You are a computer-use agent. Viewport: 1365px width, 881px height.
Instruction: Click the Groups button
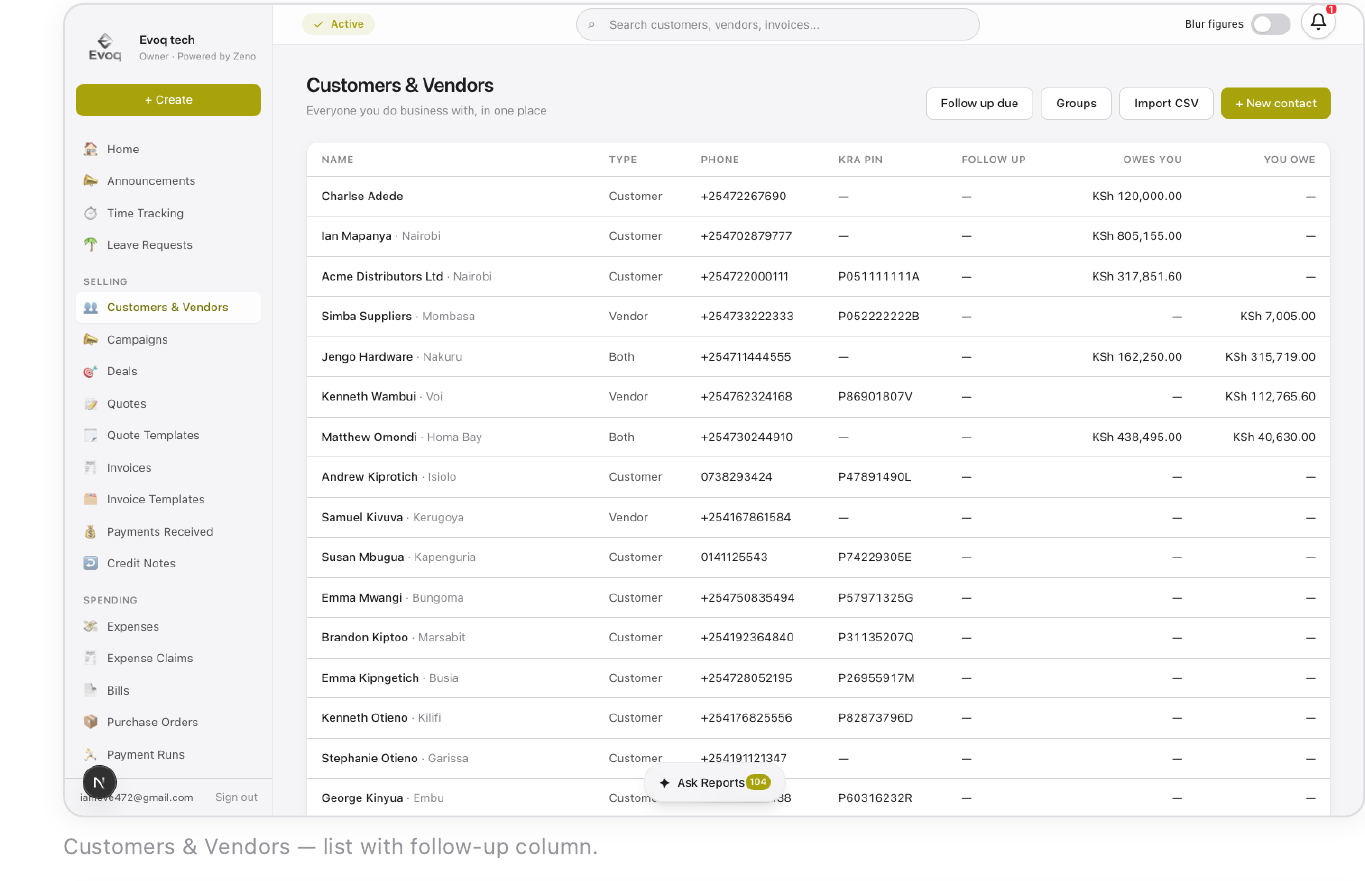[1076, 103]
